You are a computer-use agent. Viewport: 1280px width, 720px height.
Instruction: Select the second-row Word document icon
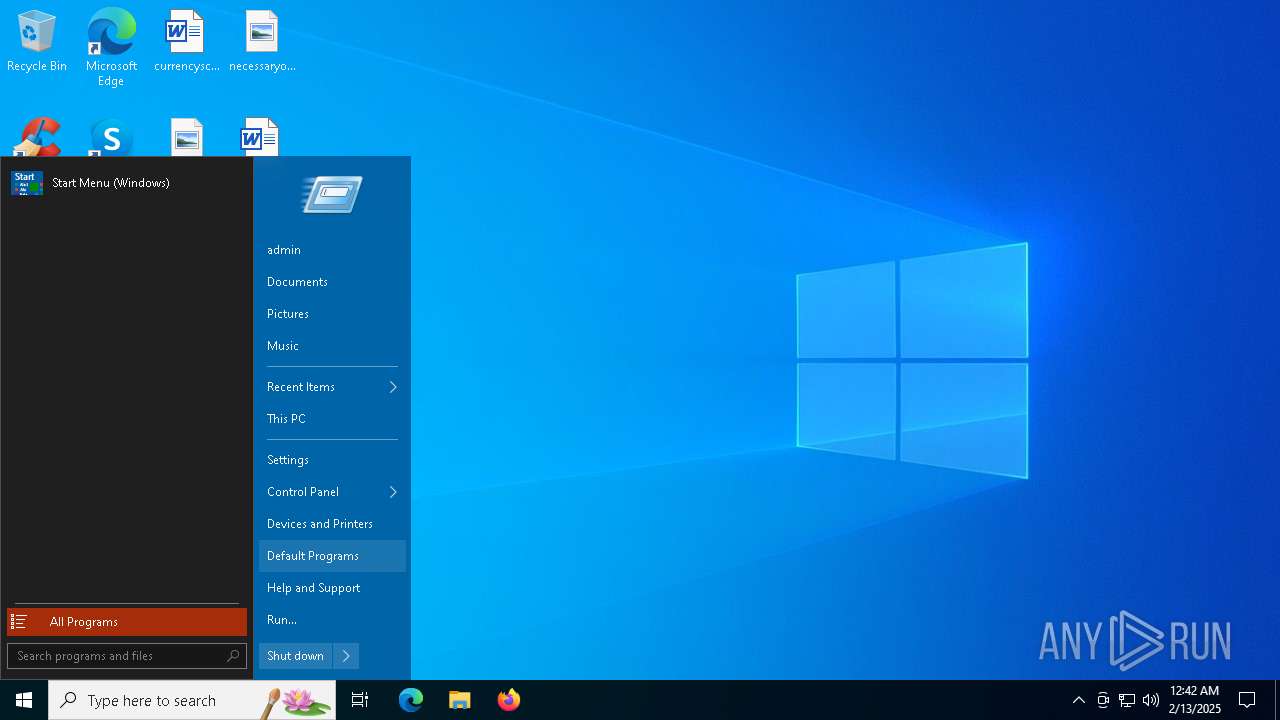[x=260, y=138]
